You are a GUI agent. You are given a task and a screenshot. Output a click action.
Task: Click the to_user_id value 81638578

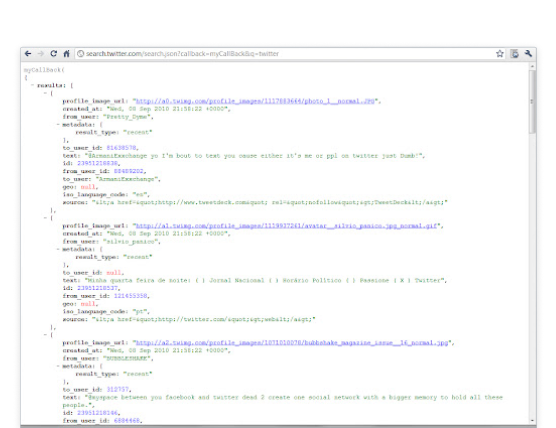pyautogui.click(x=121, y=148)
